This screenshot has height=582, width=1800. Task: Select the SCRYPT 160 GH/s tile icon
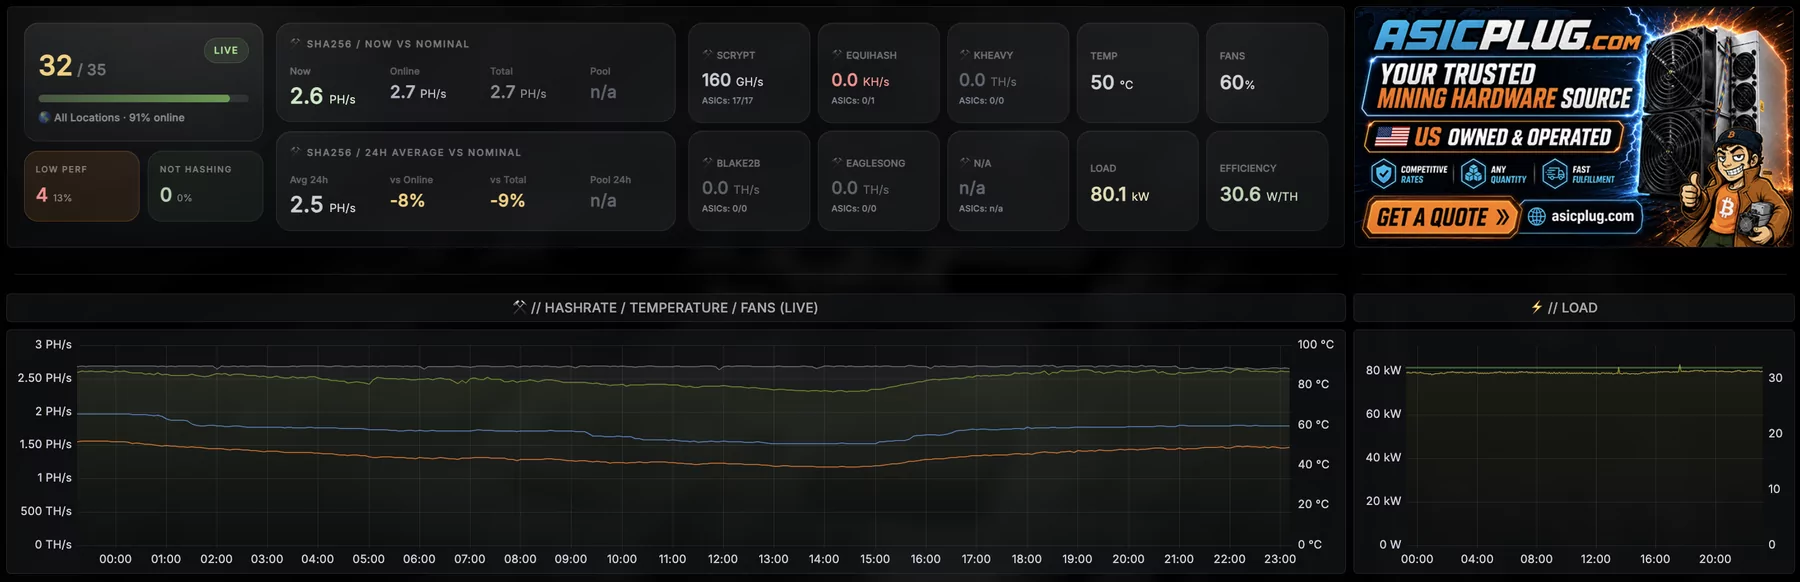click(708, 54)
